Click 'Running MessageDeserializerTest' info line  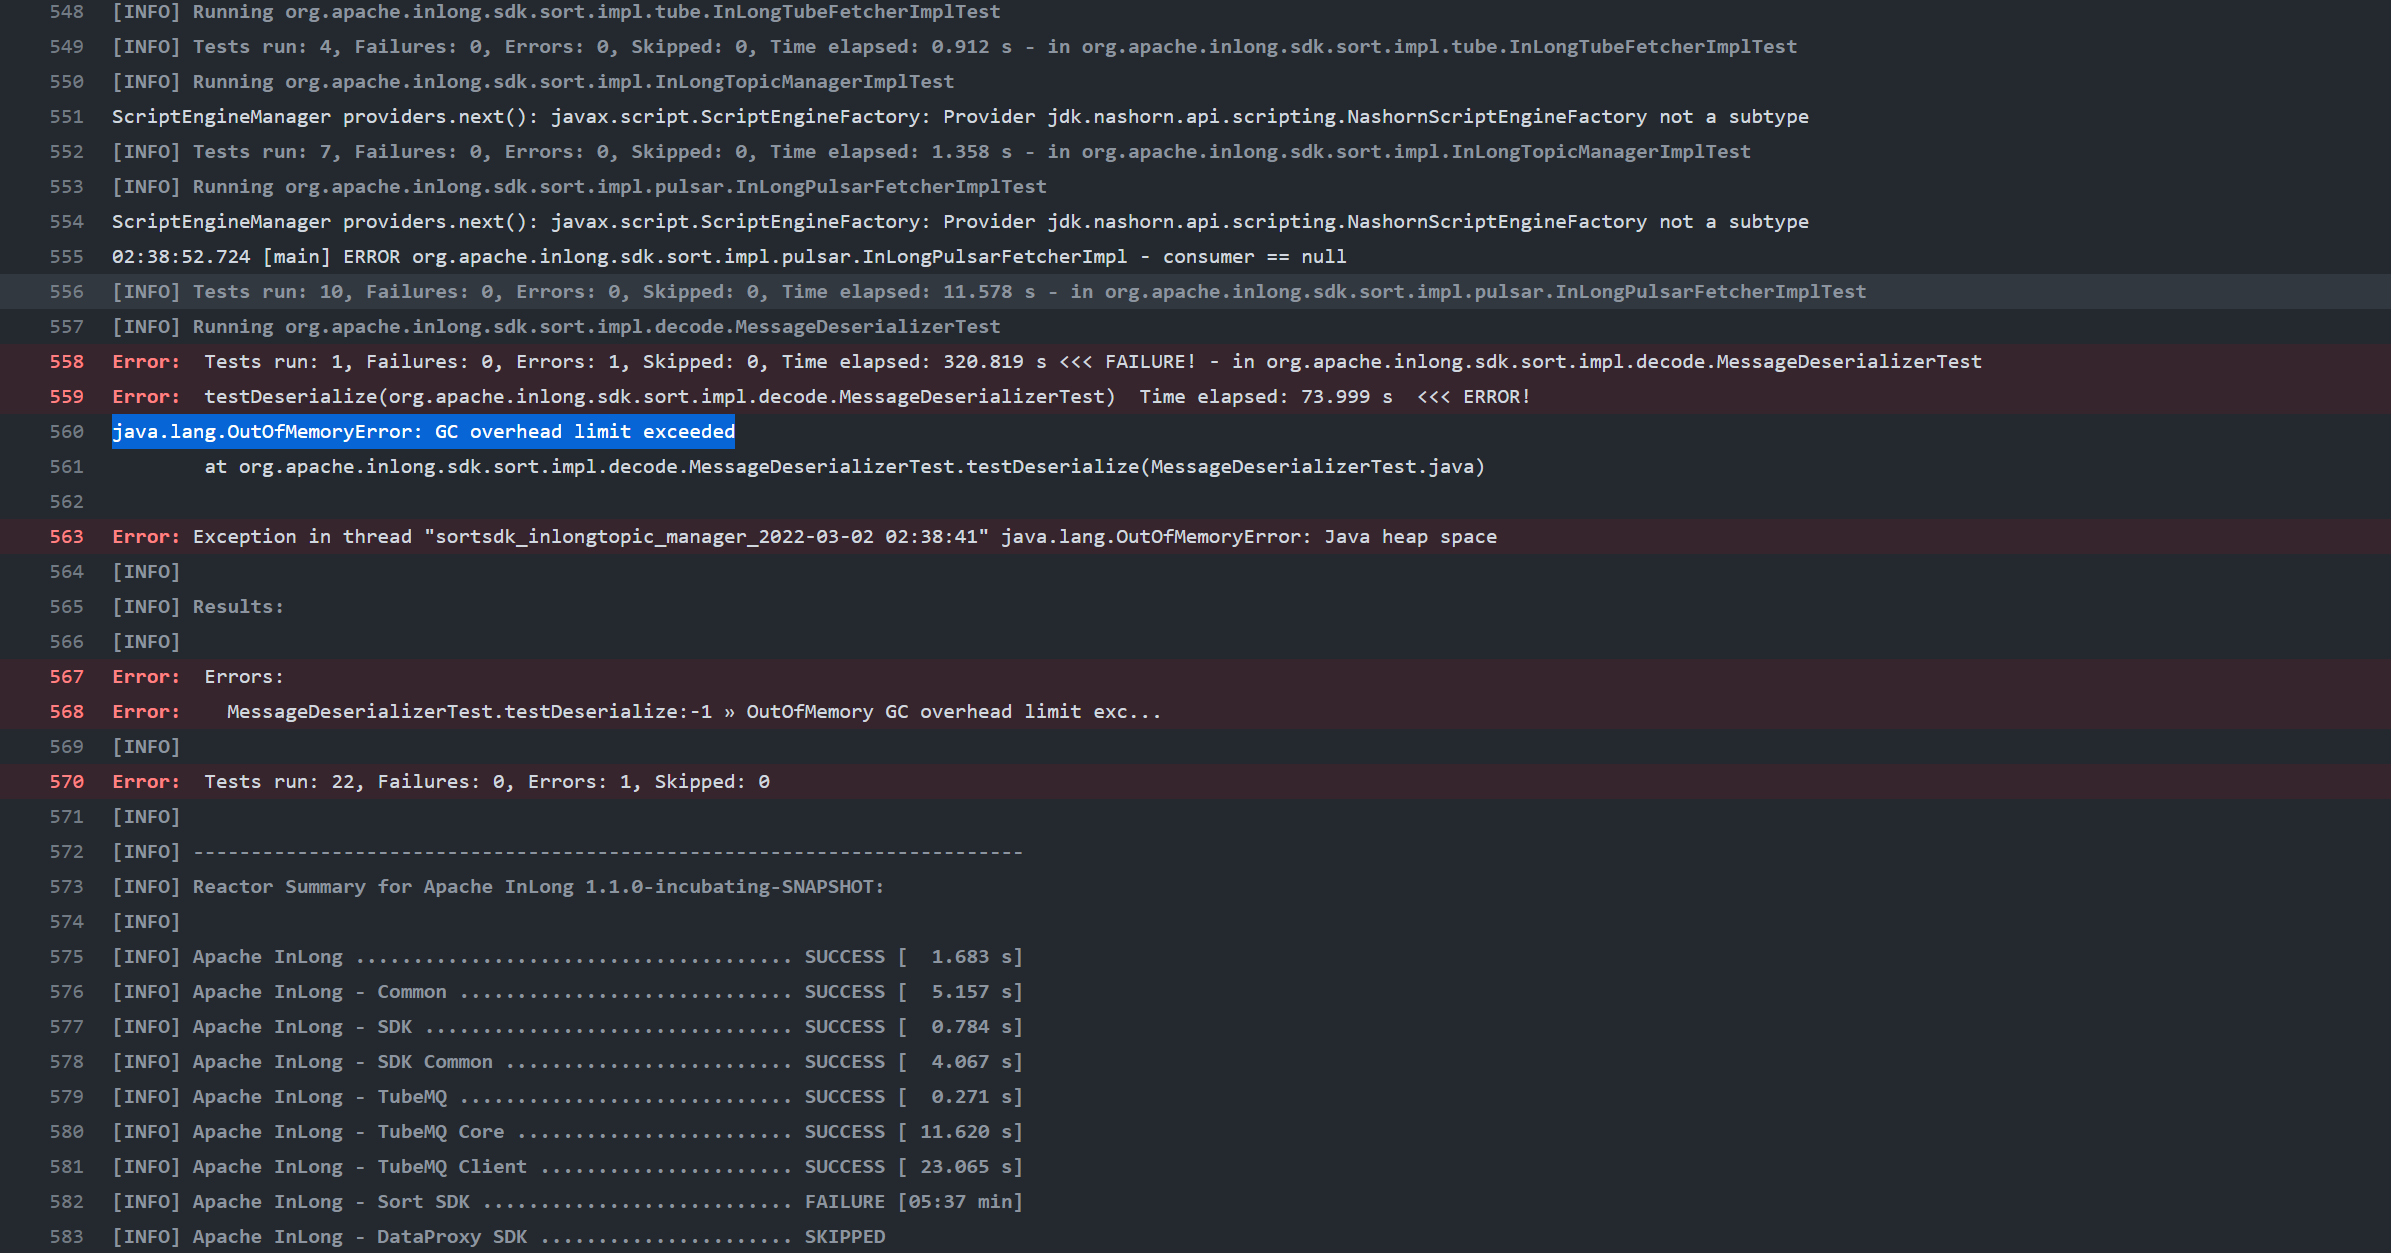pyautogui.click(x=556, y=327)
